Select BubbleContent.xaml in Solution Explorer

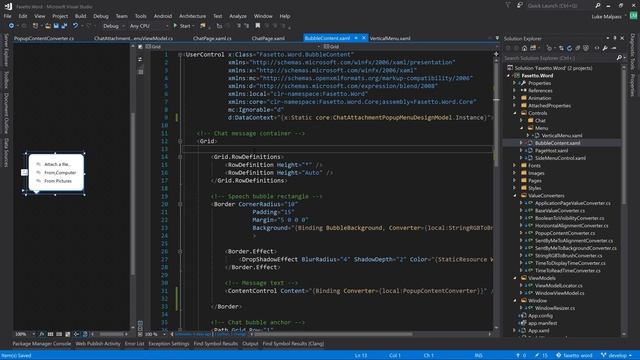click(557, 143)
